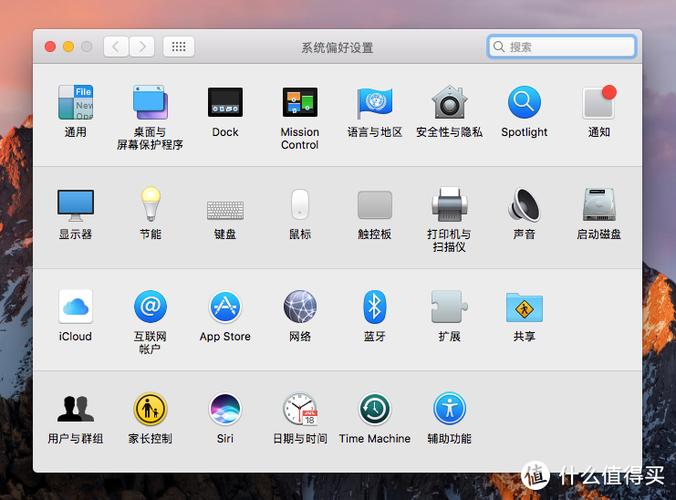
Task: Open 启动磁盘 startup disk icon
Action: 599,204
